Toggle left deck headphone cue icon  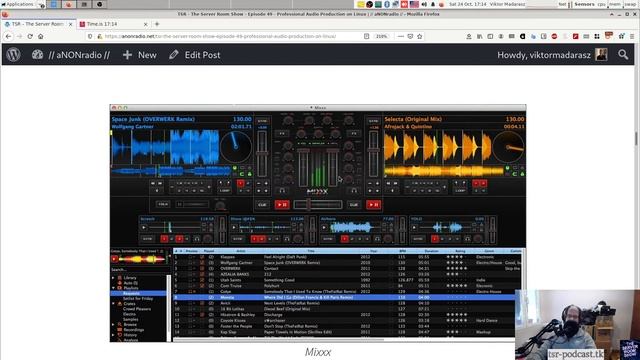[282, 190]
